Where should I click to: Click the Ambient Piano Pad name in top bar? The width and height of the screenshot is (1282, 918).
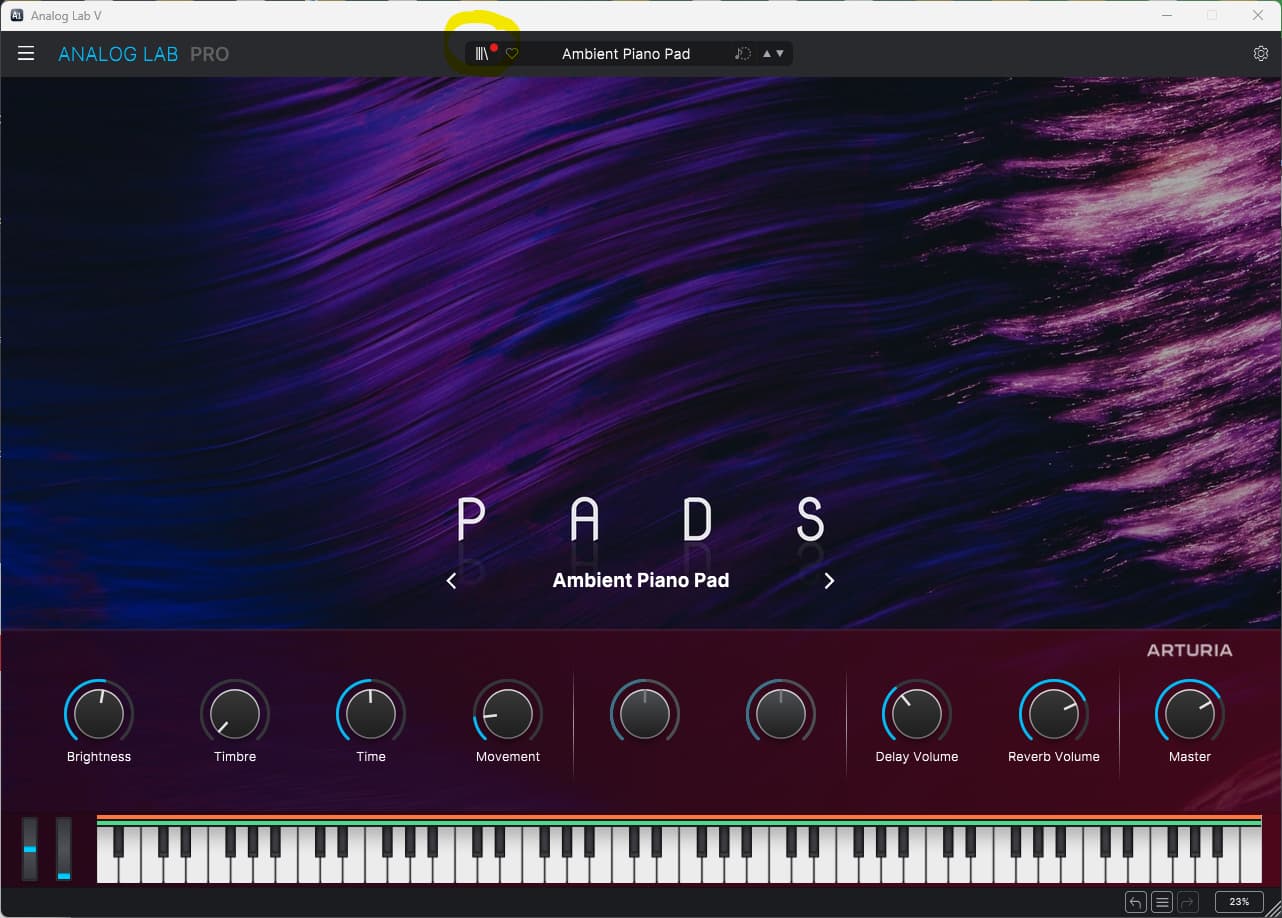pos(626,54)
